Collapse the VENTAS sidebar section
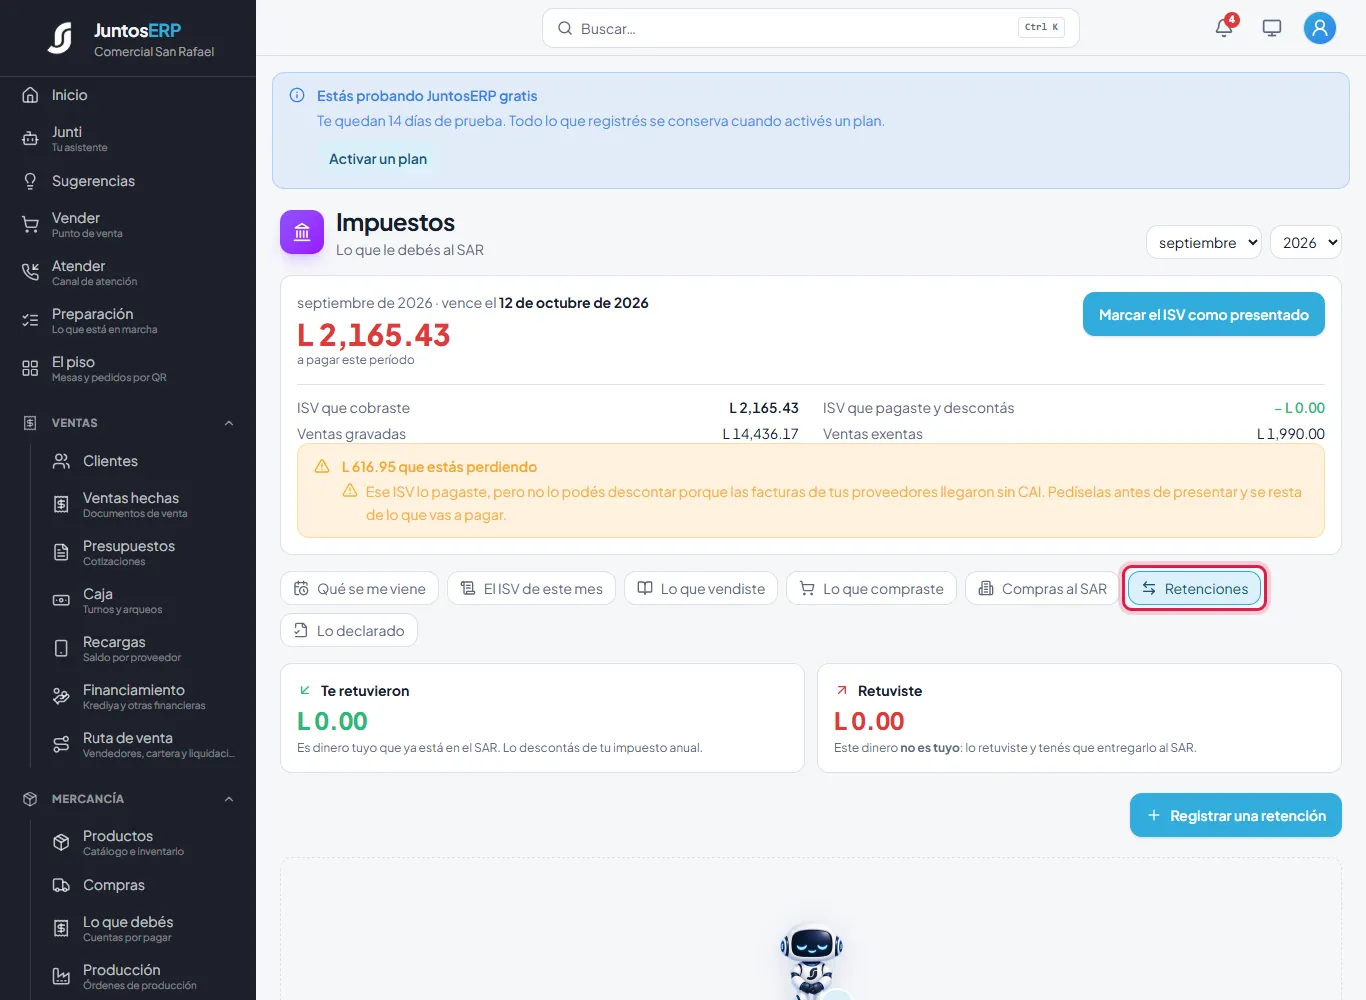This screenshot has width=1366, height=1000. pyautogui.click(x=229, y=423)
